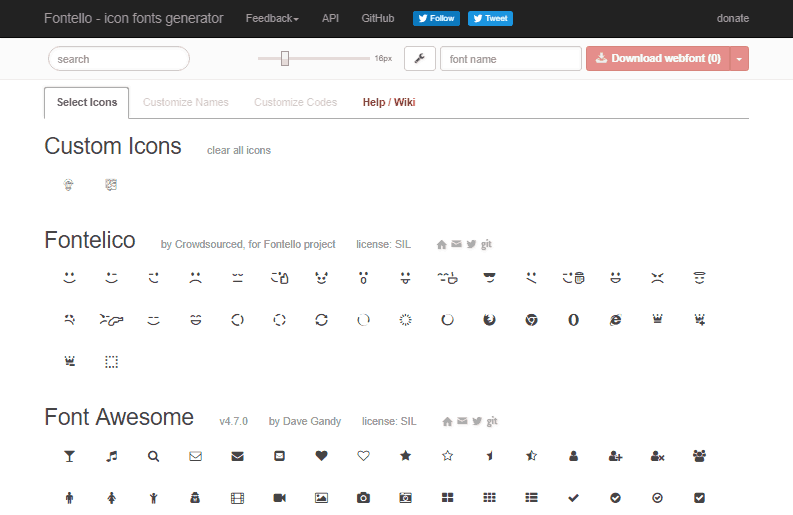Choose the dotted spinner icon in Fontelico
Screen dimensions: 793x515
click(405, 320)
